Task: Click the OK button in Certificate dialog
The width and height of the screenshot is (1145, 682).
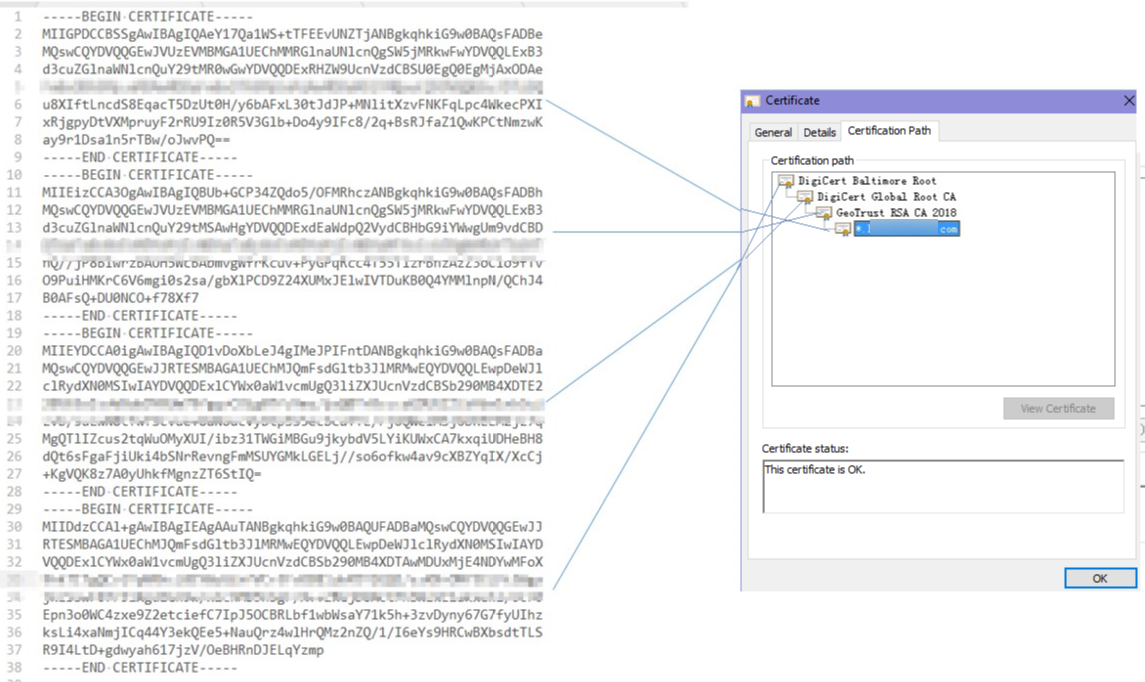Action: point(1100,578)
